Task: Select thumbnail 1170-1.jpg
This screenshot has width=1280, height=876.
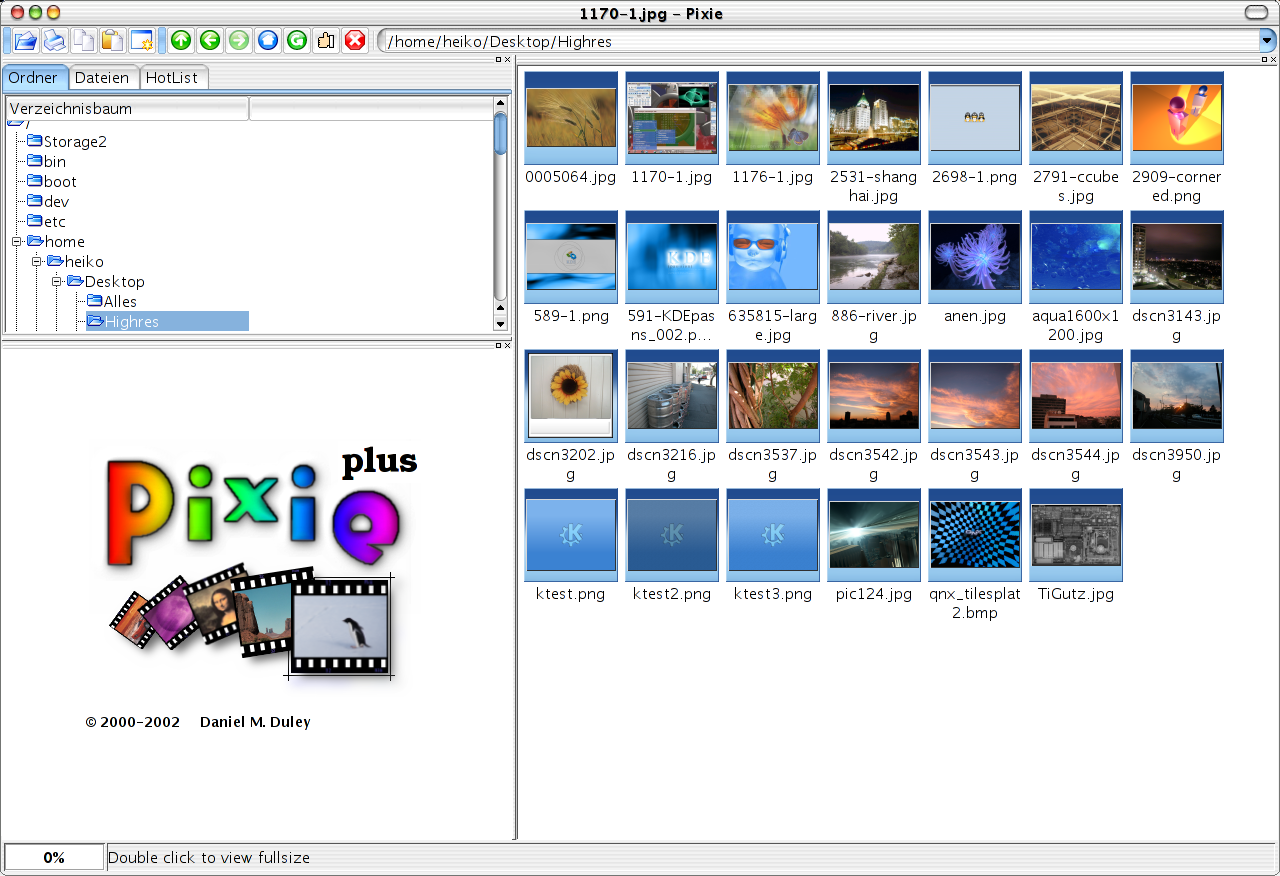Action: pos(672,119)
